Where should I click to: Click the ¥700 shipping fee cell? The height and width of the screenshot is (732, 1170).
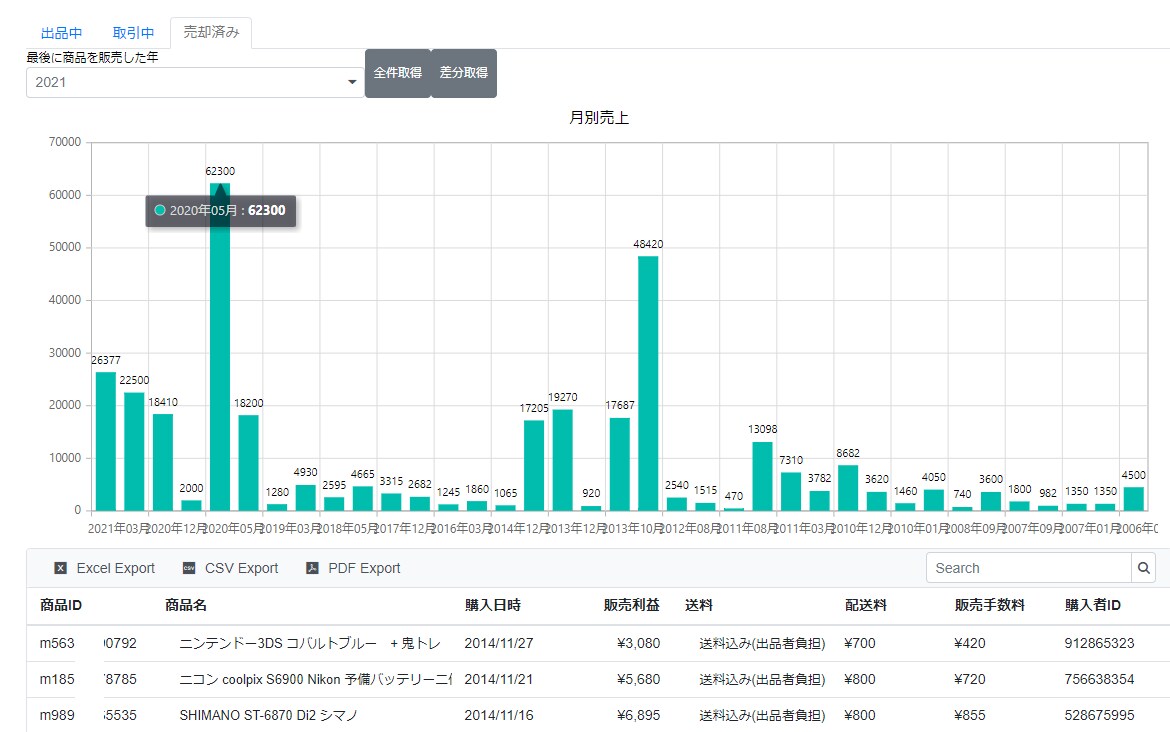pyautogui.click(x=860, y=643)
